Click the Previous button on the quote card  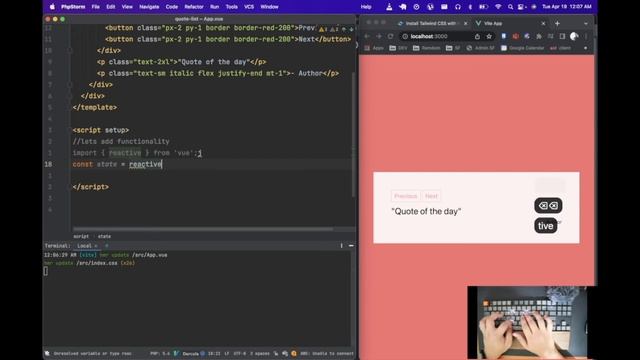tap(406, 196)
